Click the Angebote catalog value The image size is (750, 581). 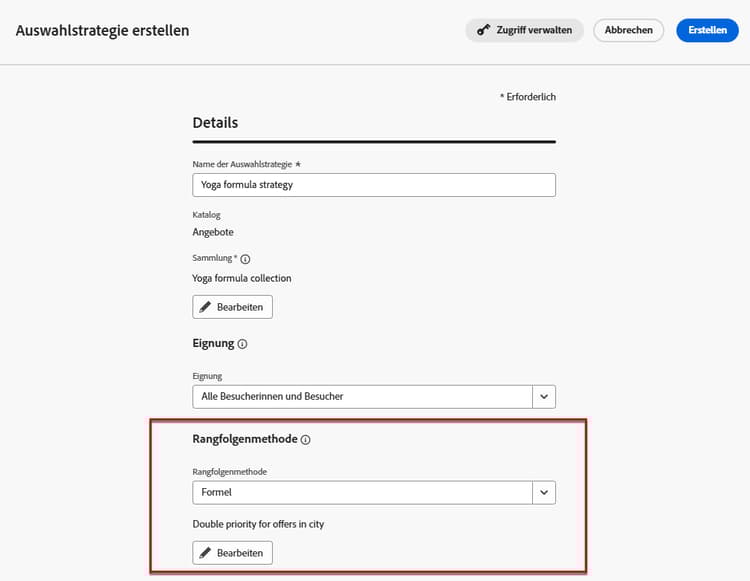213,232
